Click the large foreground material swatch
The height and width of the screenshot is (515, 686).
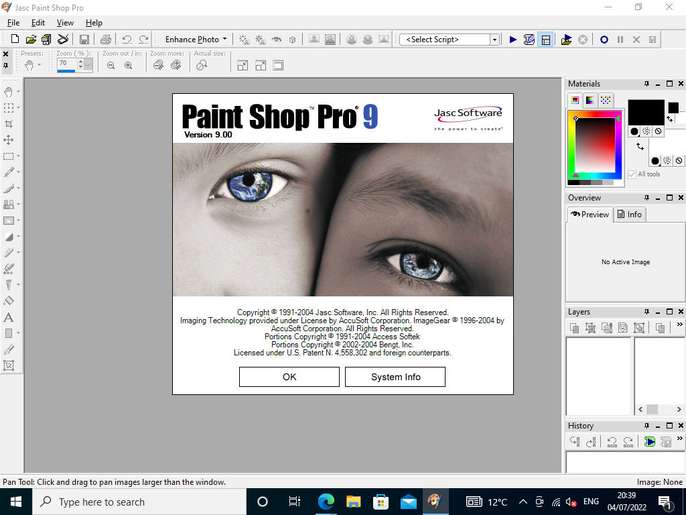coord(646,112)
